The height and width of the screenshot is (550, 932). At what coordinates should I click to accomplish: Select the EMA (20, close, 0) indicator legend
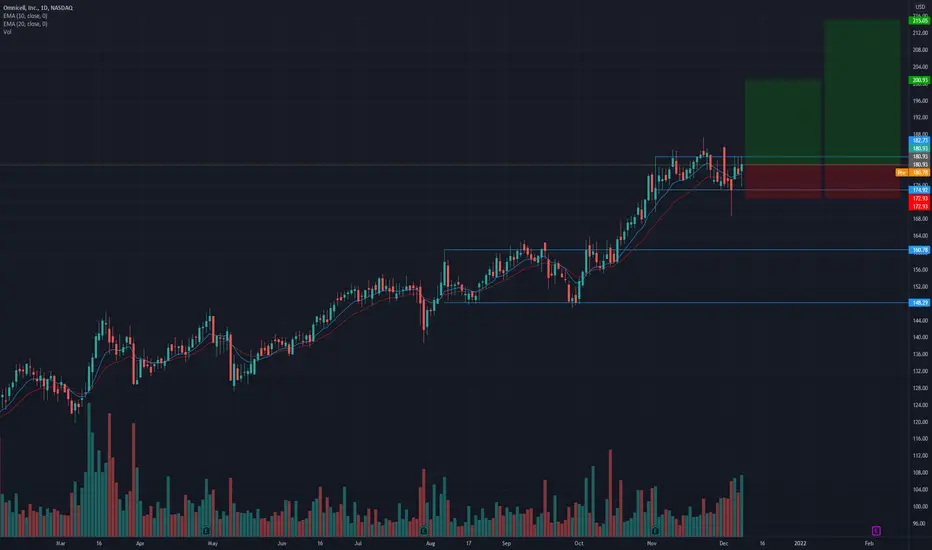(x=26, y=24)
